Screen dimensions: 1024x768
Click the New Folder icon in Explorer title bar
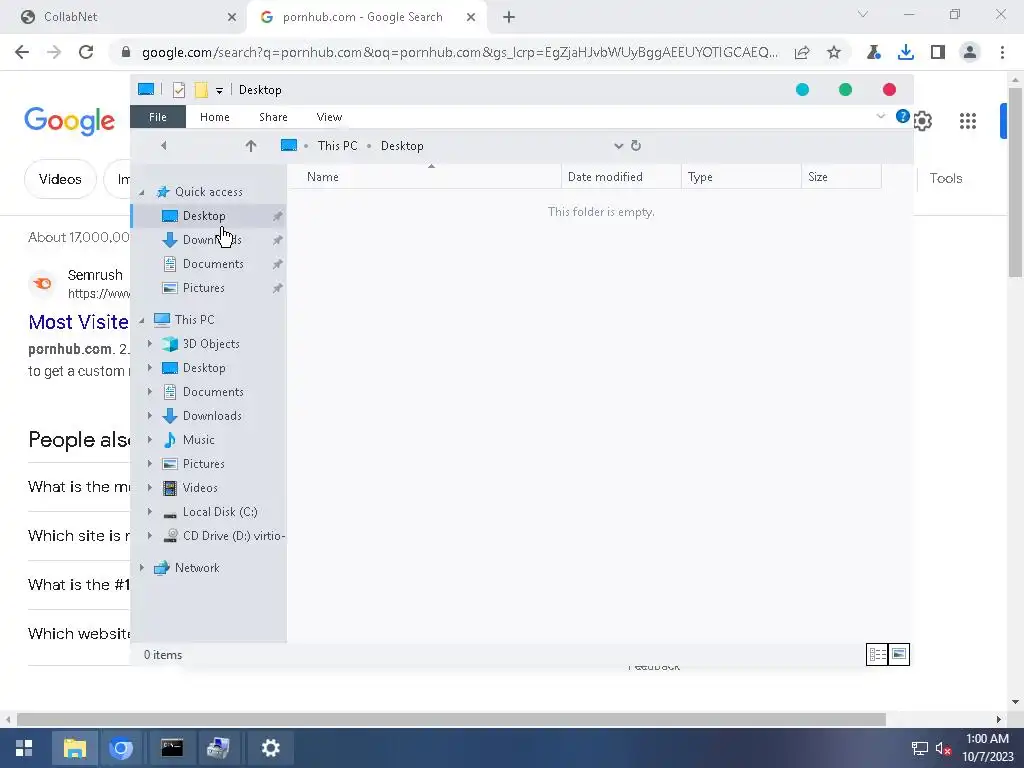point(201,90)
